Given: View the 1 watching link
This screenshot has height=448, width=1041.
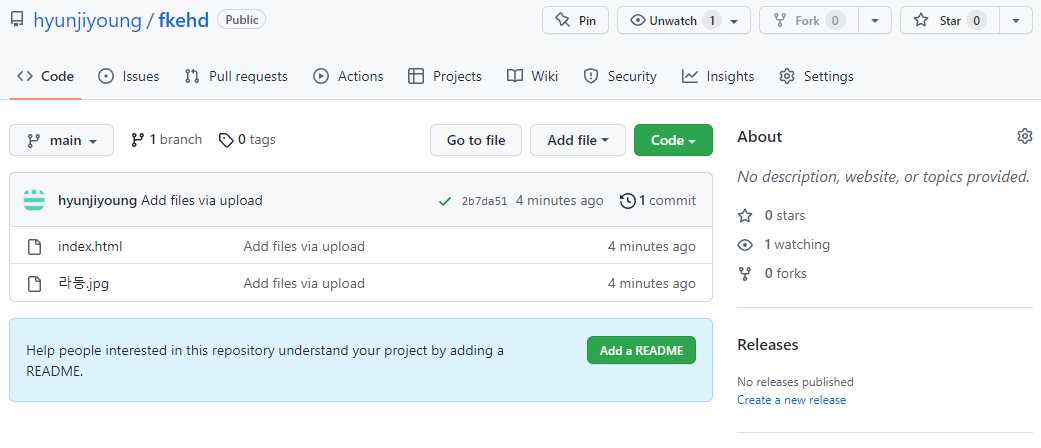Looking at the screenshot, I should click(783, 244).
